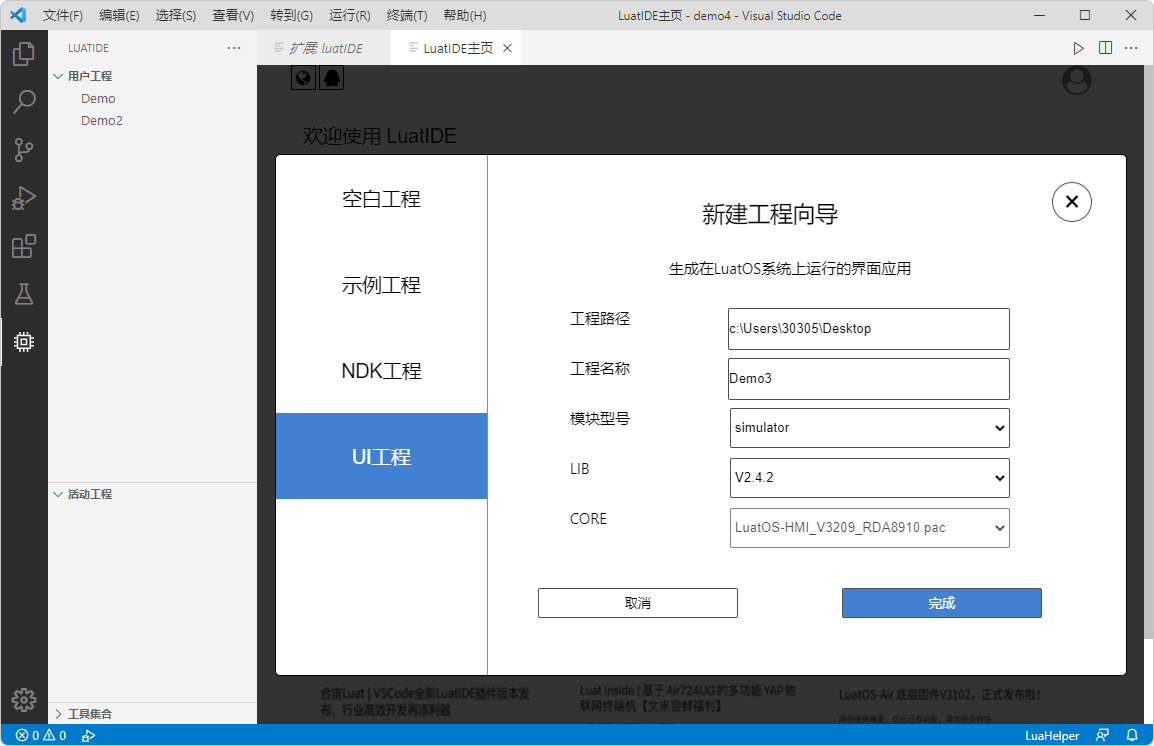Image resolution: width=1154 pixels, height=746 pixels.
Task: Click the debug launch icon in status bar
Action: tap(88, 735)
